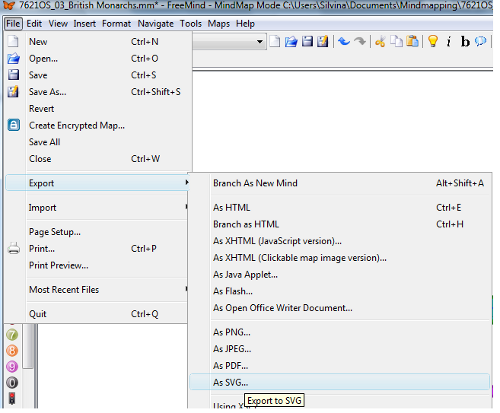Open the Edit menu
This screenshot has width=500, height=413.
click(34, 24)
